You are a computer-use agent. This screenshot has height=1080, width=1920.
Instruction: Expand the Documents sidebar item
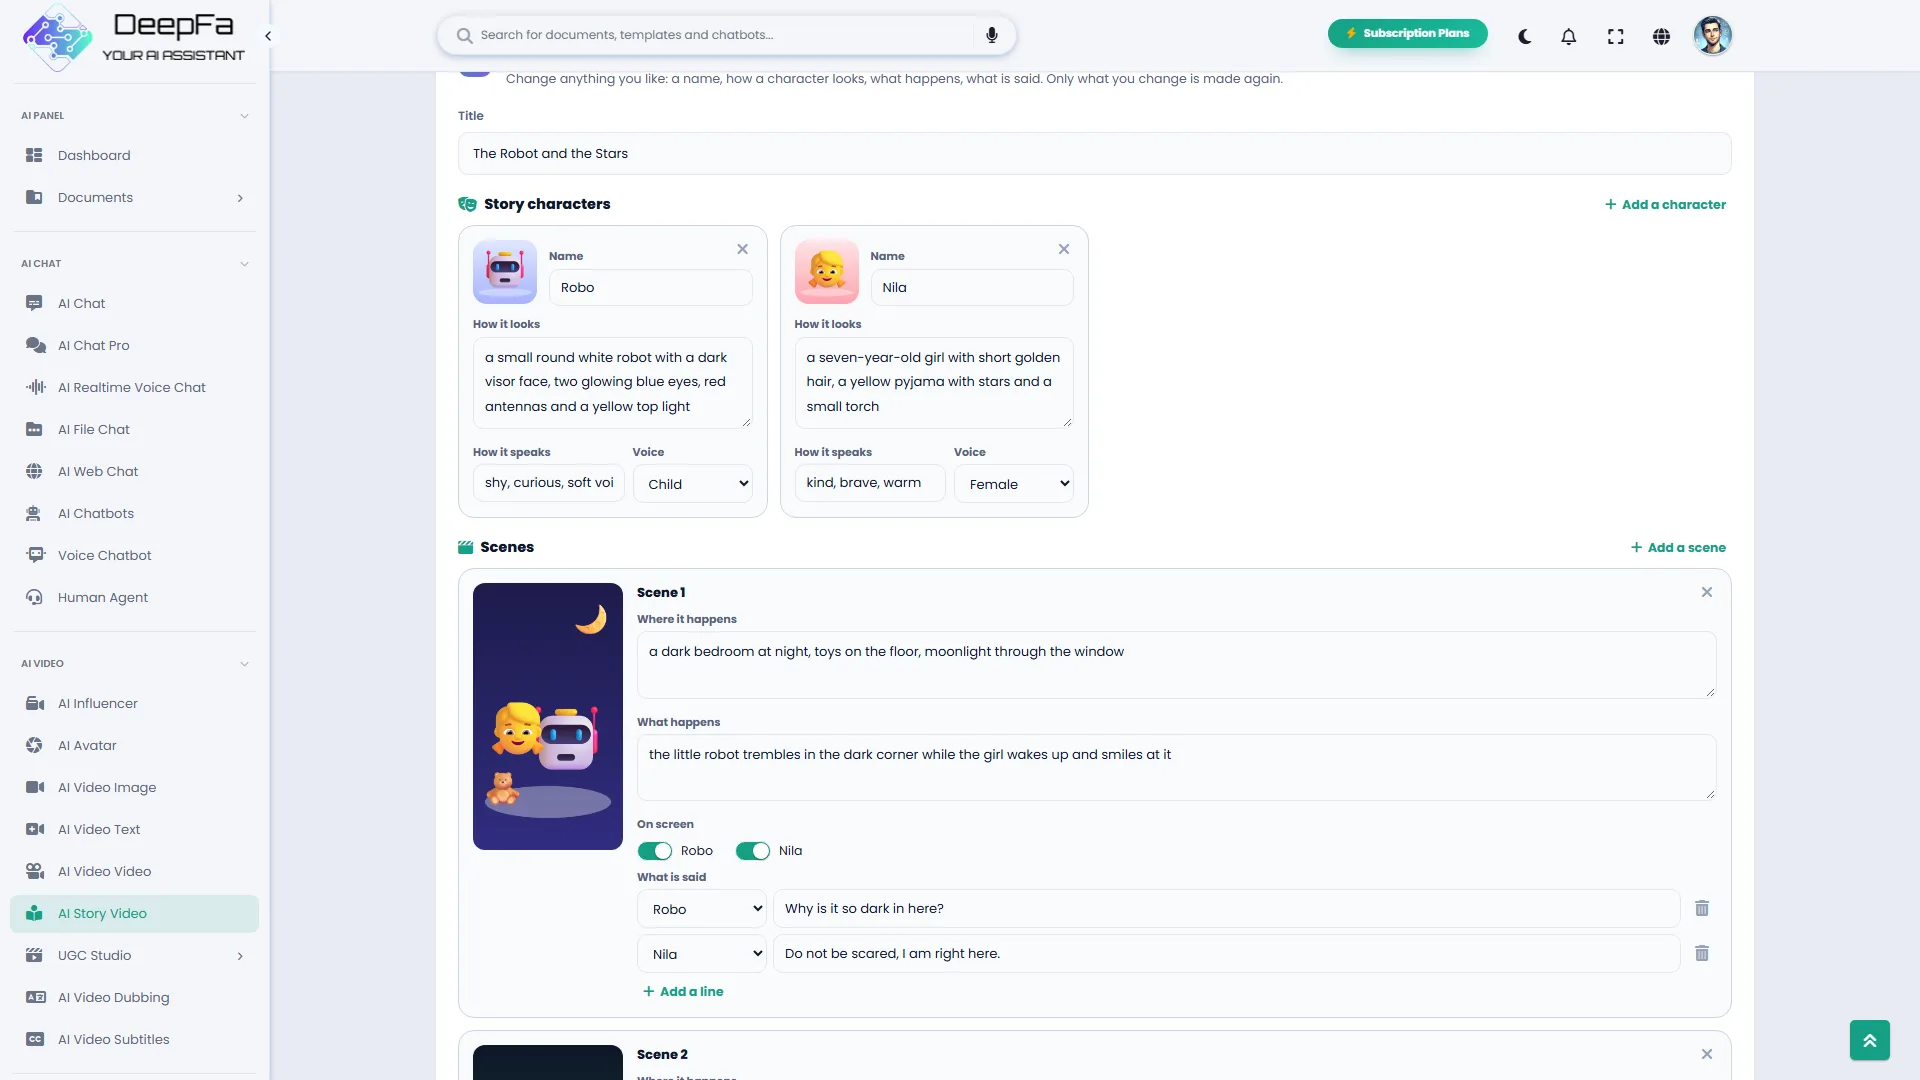pos(135,197)
